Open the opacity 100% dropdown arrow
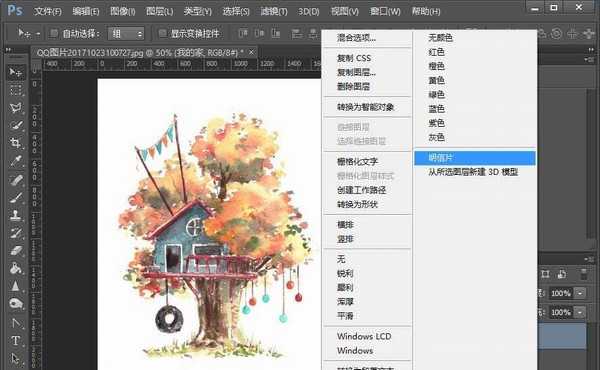600x370 pixels. [580, 293]
